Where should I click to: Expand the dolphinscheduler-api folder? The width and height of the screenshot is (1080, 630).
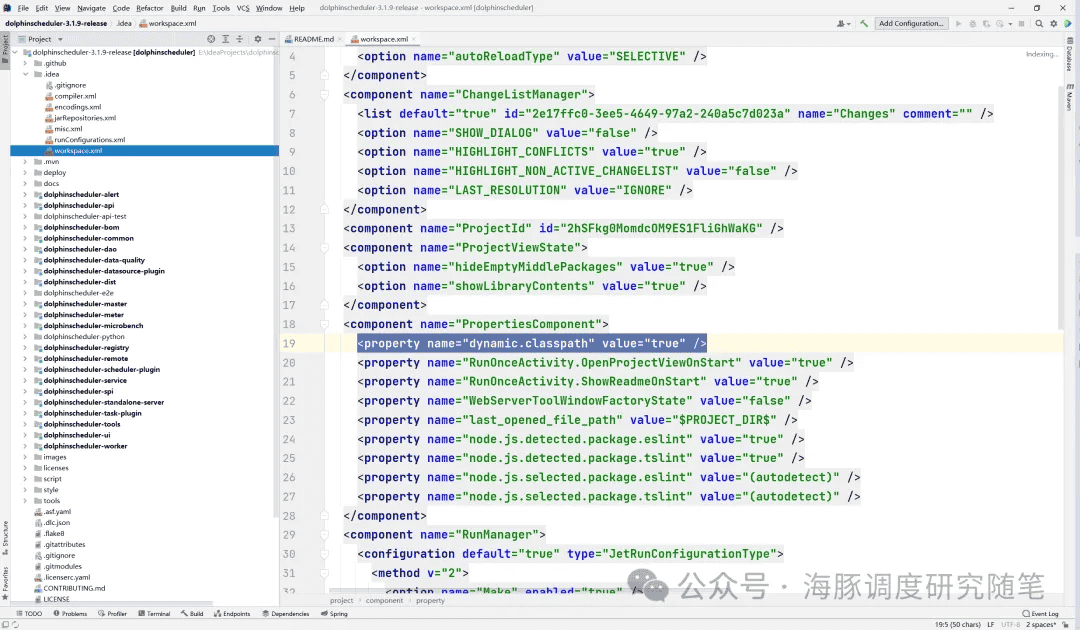[x=25, y=206]
